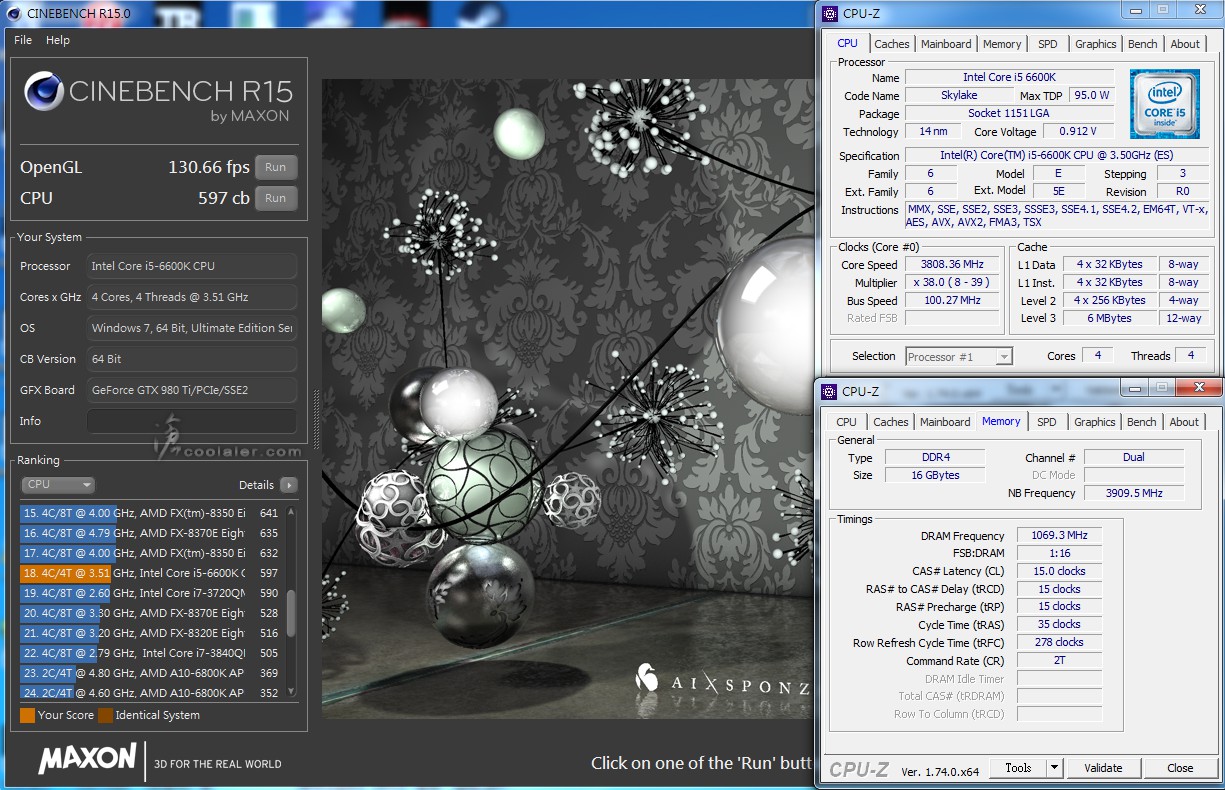Screen dimensions: 1225x790
Task: Click the MAXON logo at the bottom
Action: click(87, 758)
